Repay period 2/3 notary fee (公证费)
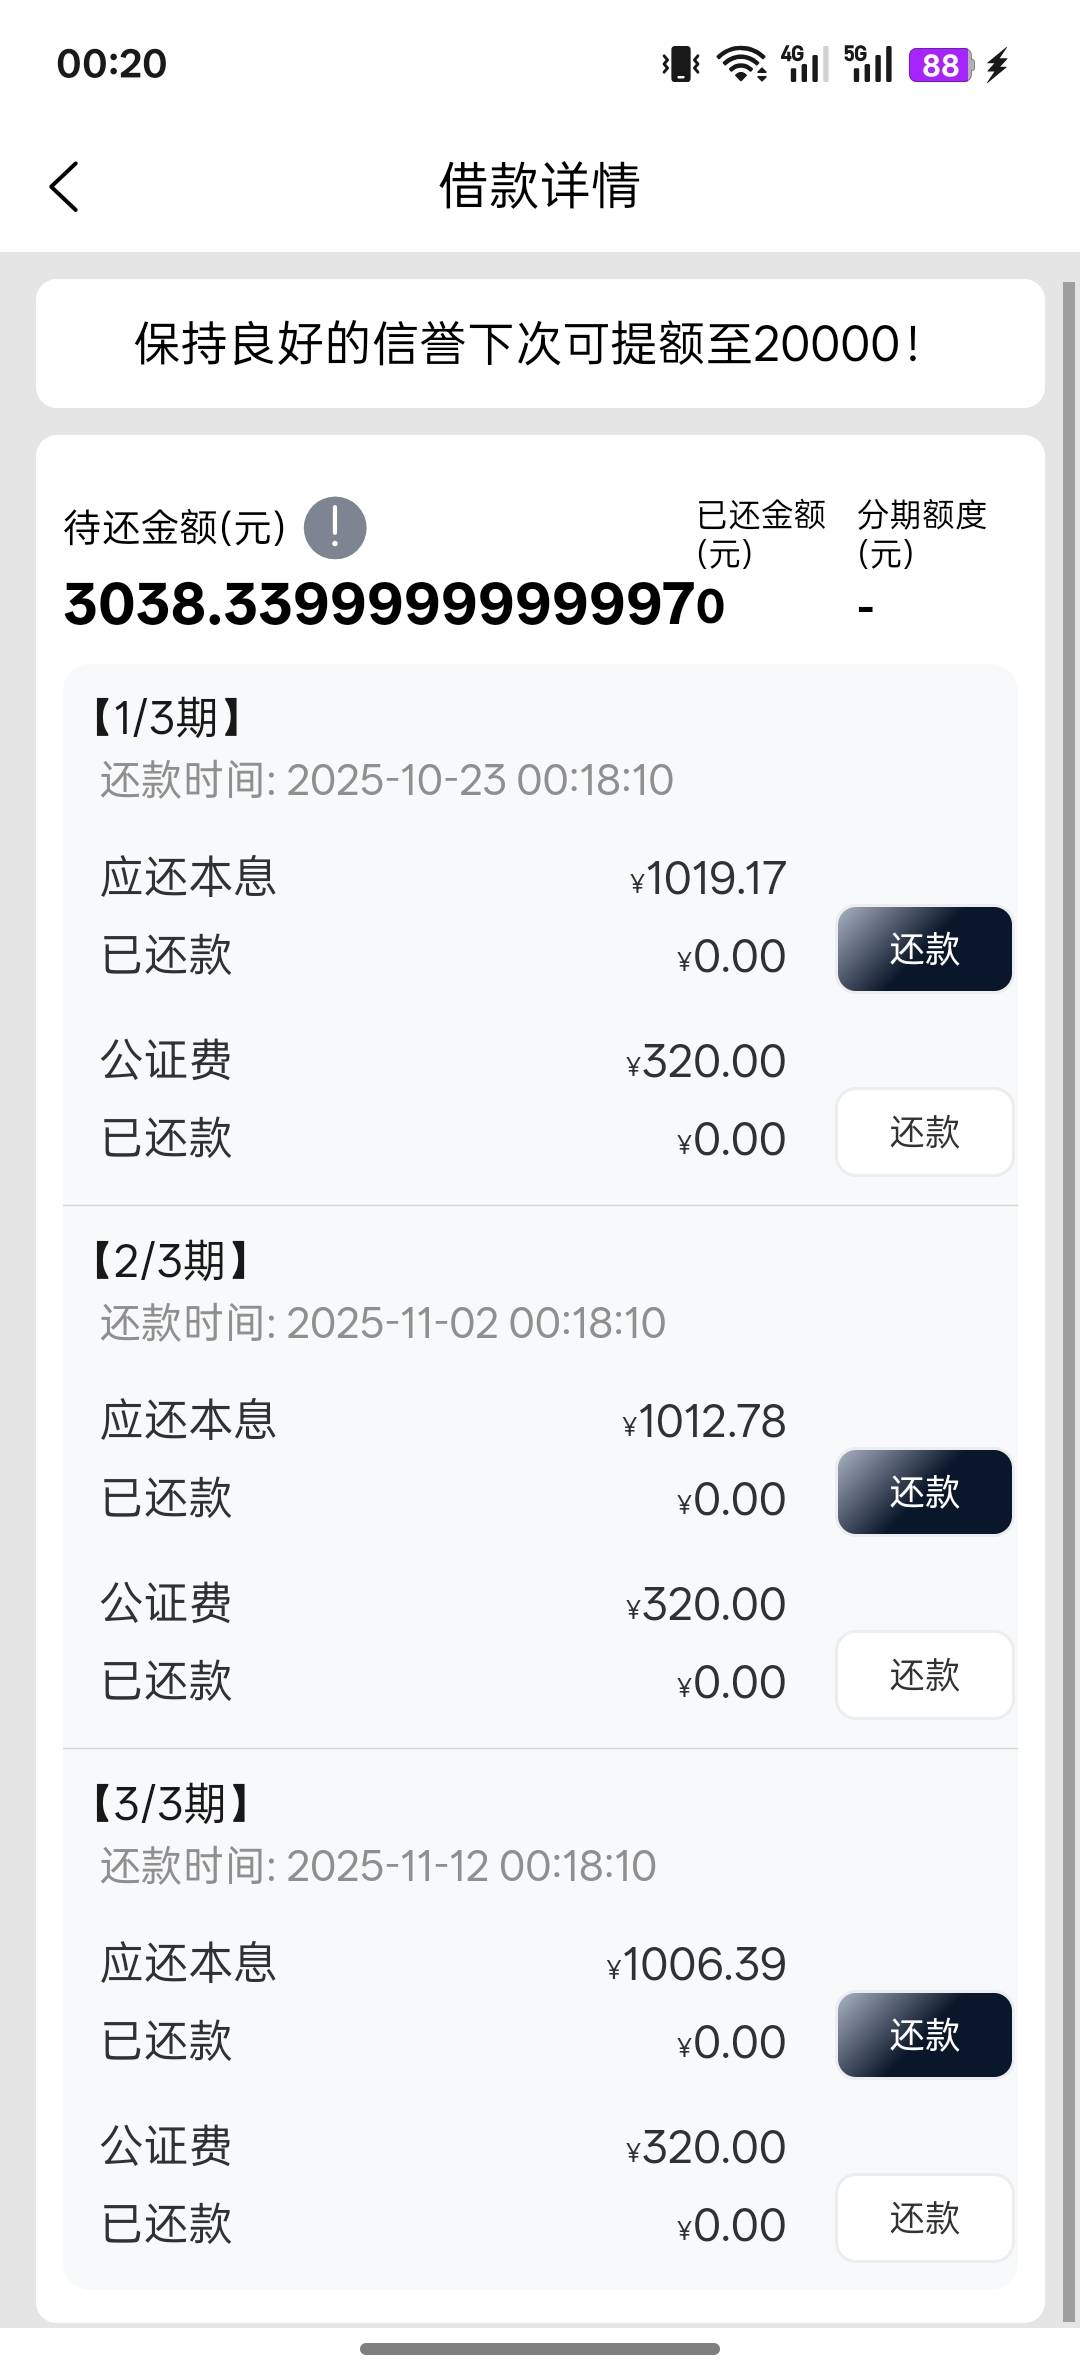 924,1675
